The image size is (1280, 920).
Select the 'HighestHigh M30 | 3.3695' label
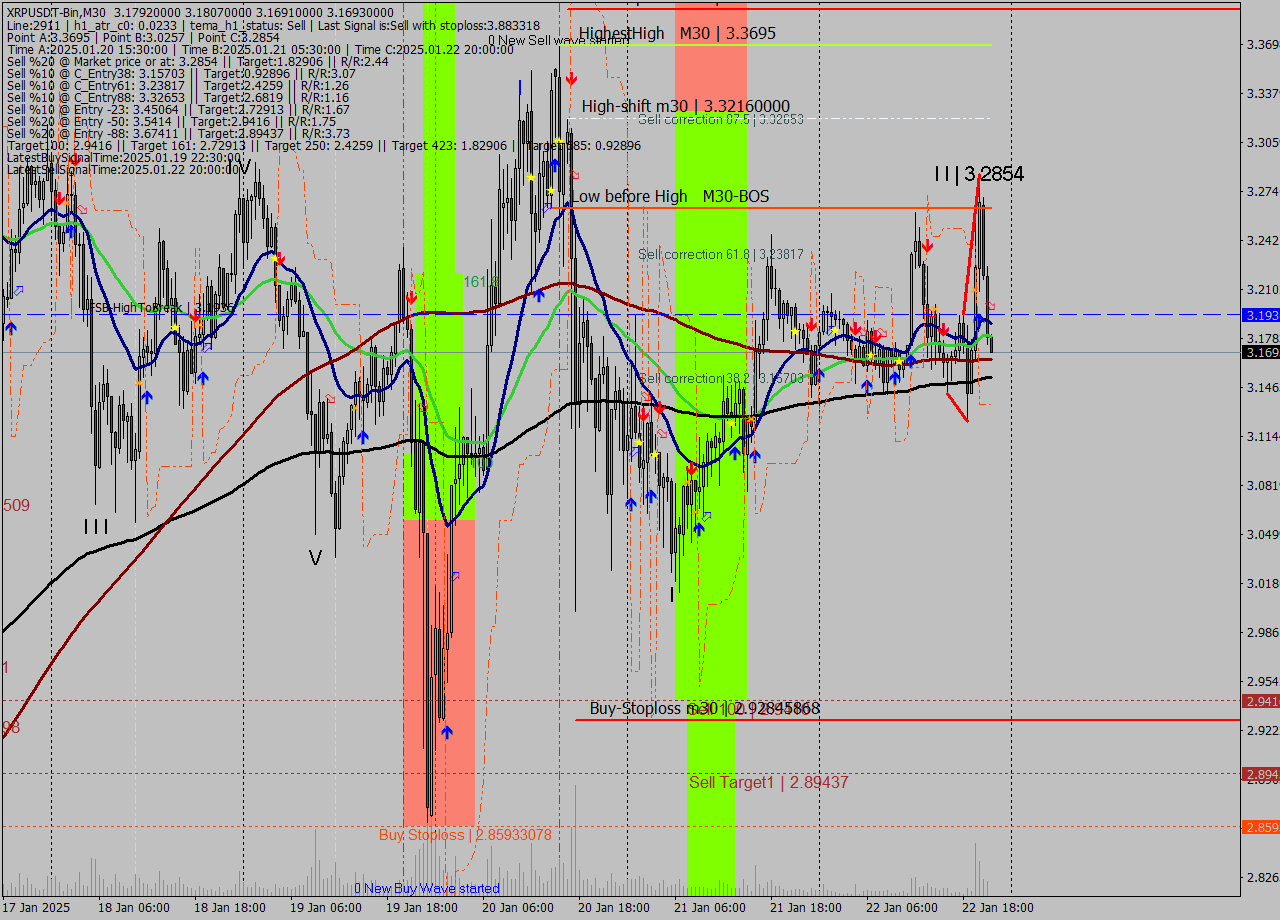click(677, 34)
